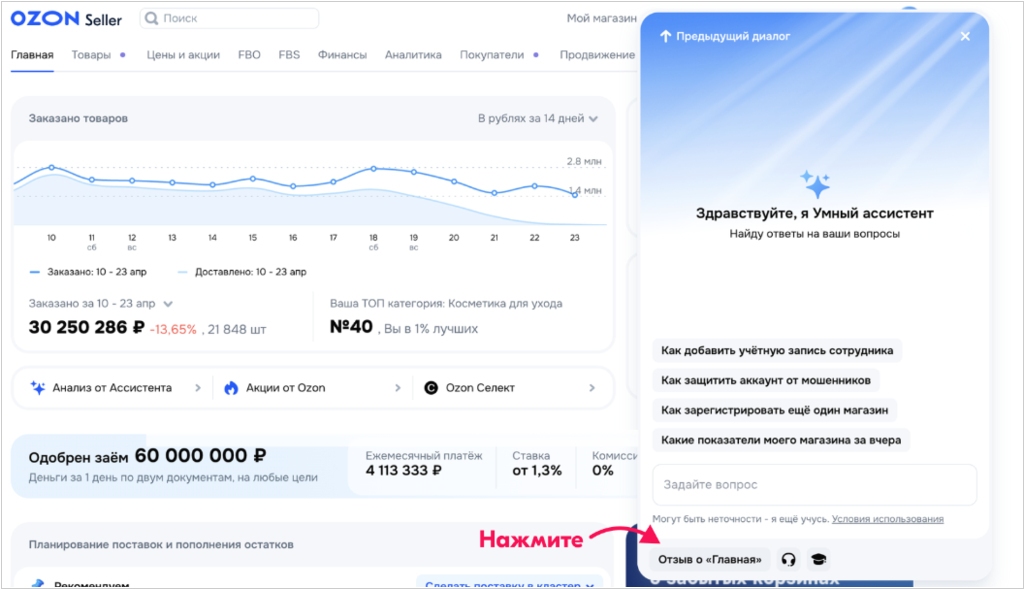Open the Цены и акции tab
This screenshot has height=589, width=1024.
click(183, 55)
